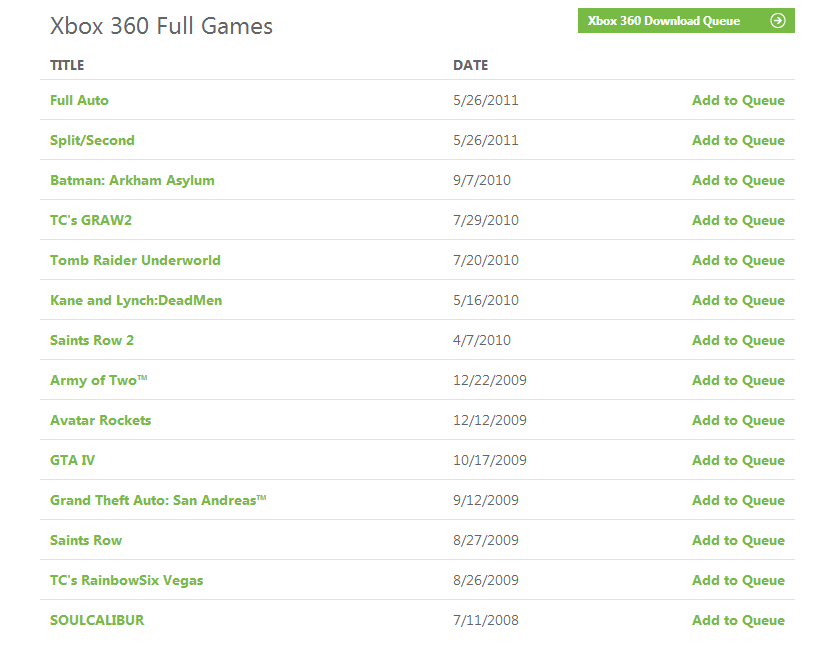The width and height of the screenshot is (817, 653).
Task: Add Avatar Rockets to queue
Action: coord(738,420)
